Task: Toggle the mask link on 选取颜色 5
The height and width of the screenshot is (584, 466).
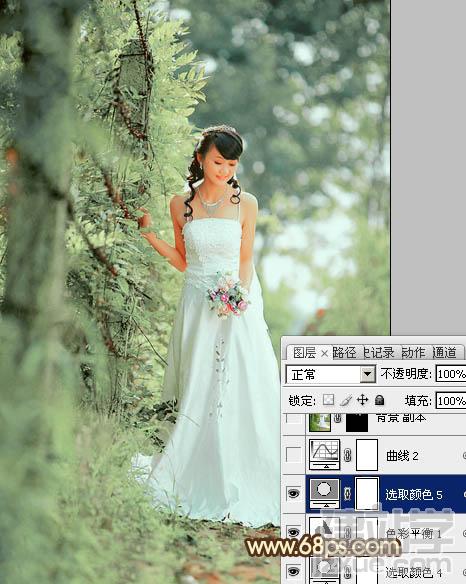Action: (x=348, y=494)
